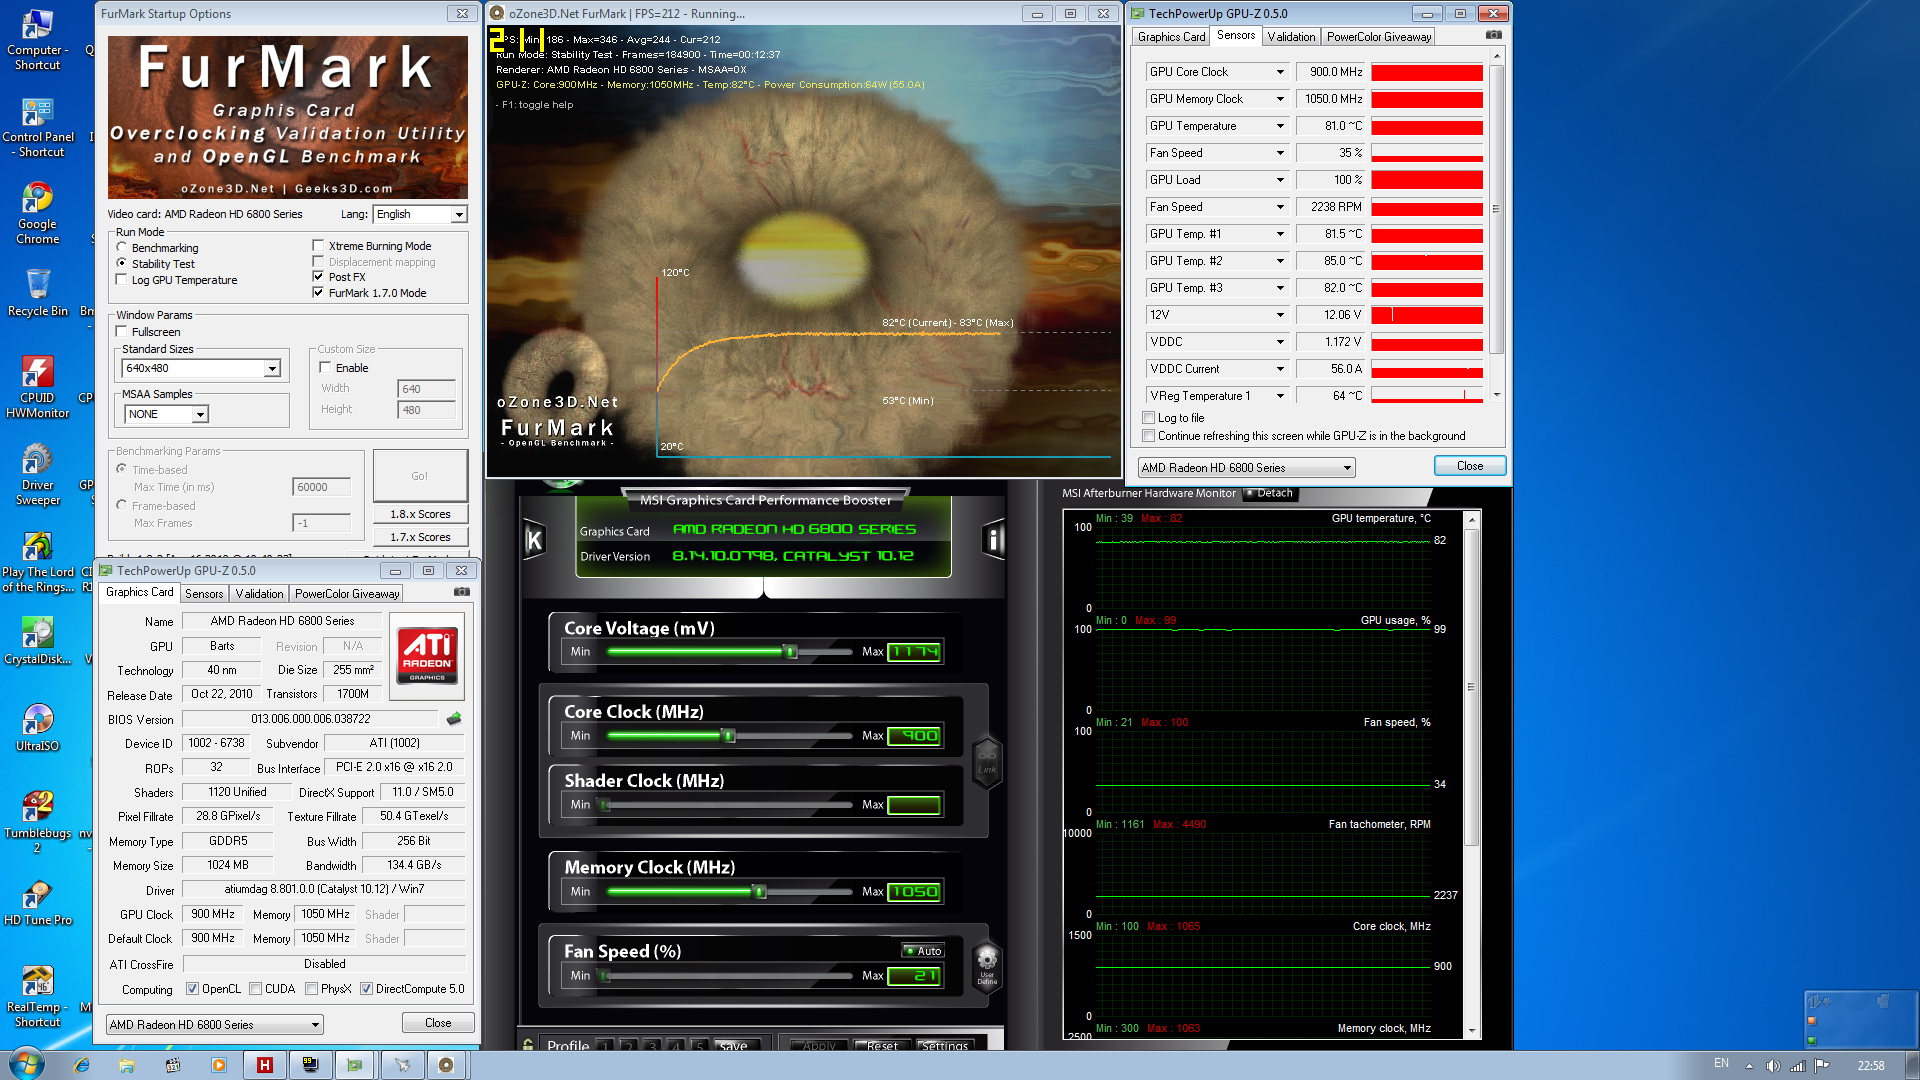Click Windows Start orb
This screenshot has width=1920, height=1080.
pos(26,1064)
